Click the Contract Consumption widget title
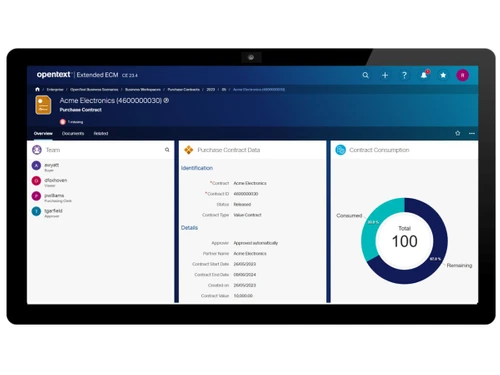The width and height of the screenshot is (500, 375). pyautogui.click(x=379, y=150)
